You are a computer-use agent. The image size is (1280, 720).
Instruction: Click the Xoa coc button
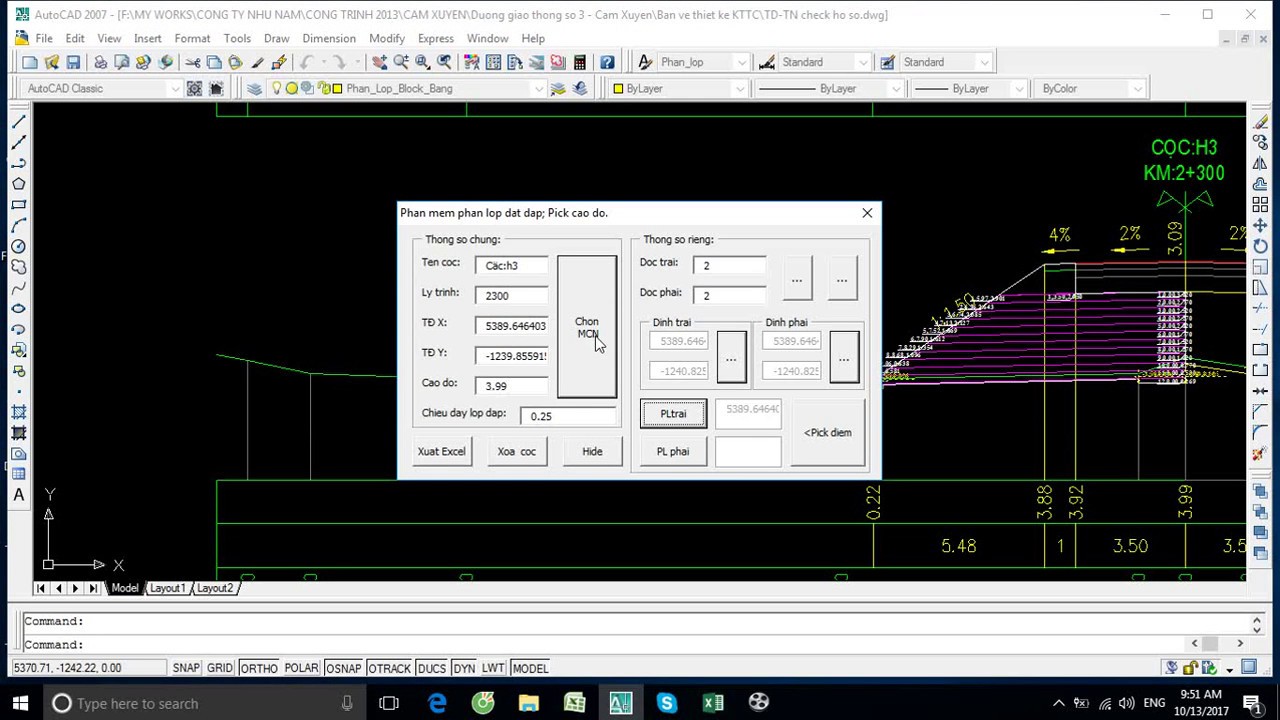(517, 451)
